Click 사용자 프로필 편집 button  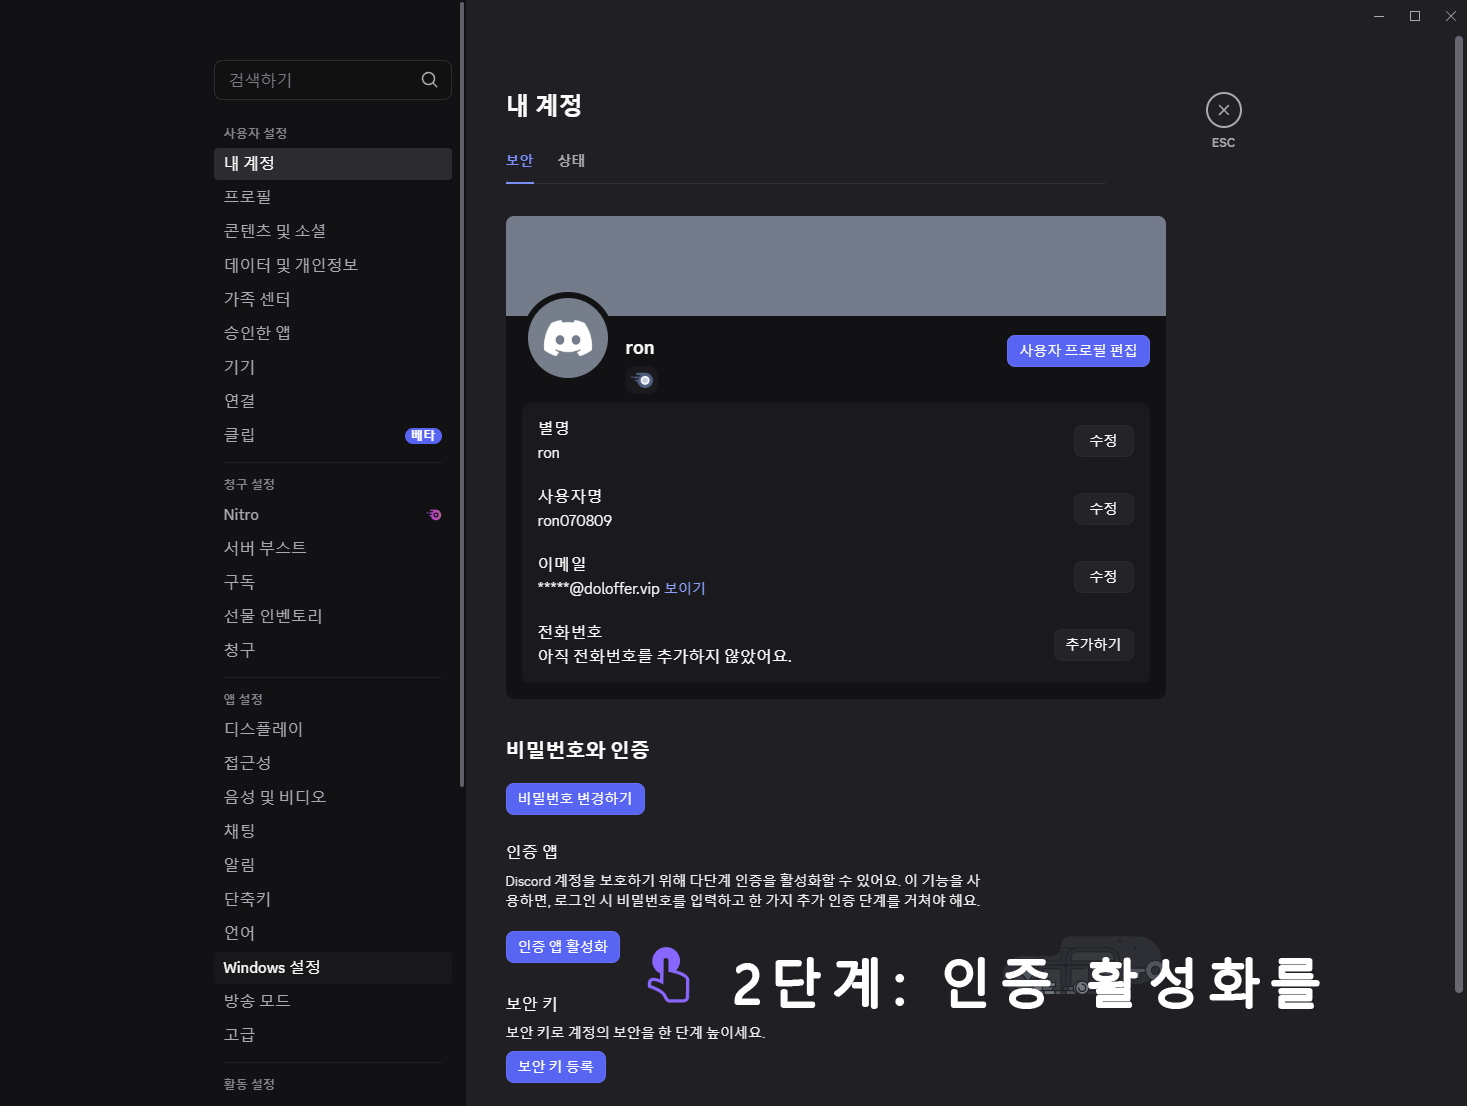[1078, 351]
